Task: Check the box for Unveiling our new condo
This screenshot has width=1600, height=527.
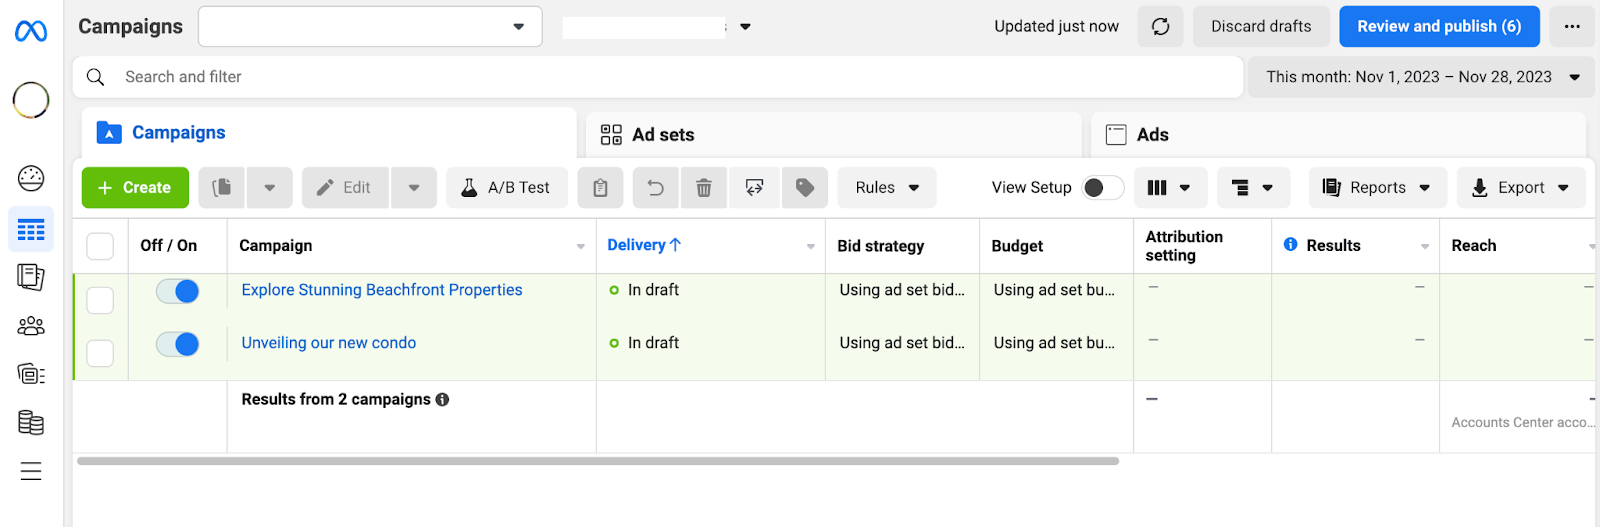Action: point(100,353)
